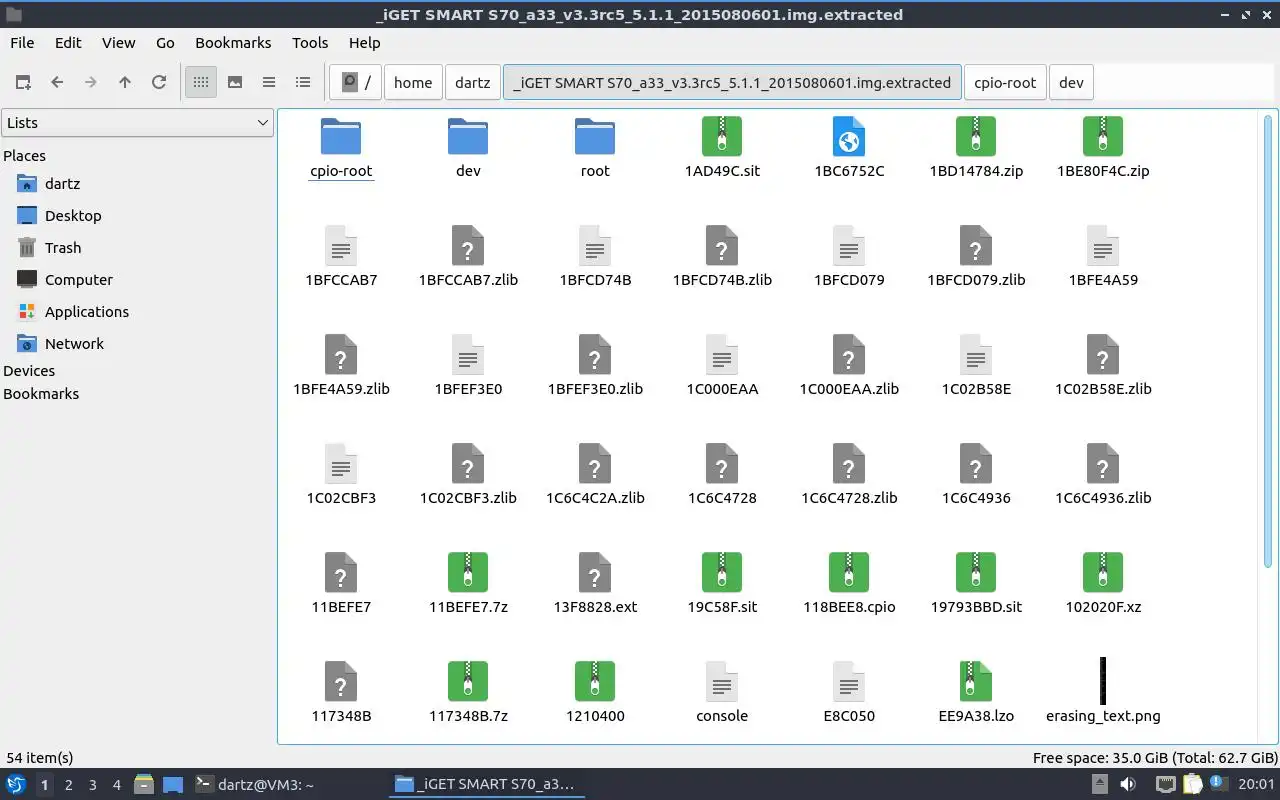Click the root '/' path button

355,83
